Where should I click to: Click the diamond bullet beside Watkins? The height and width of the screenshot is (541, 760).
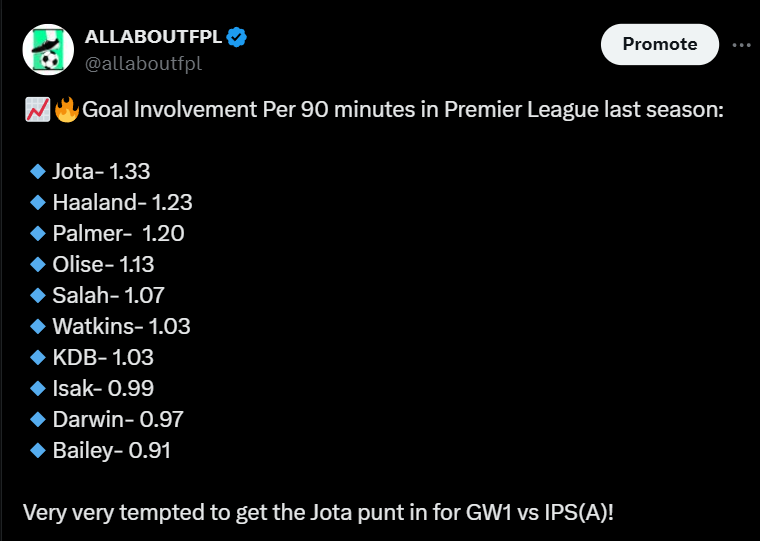(38, 326)
